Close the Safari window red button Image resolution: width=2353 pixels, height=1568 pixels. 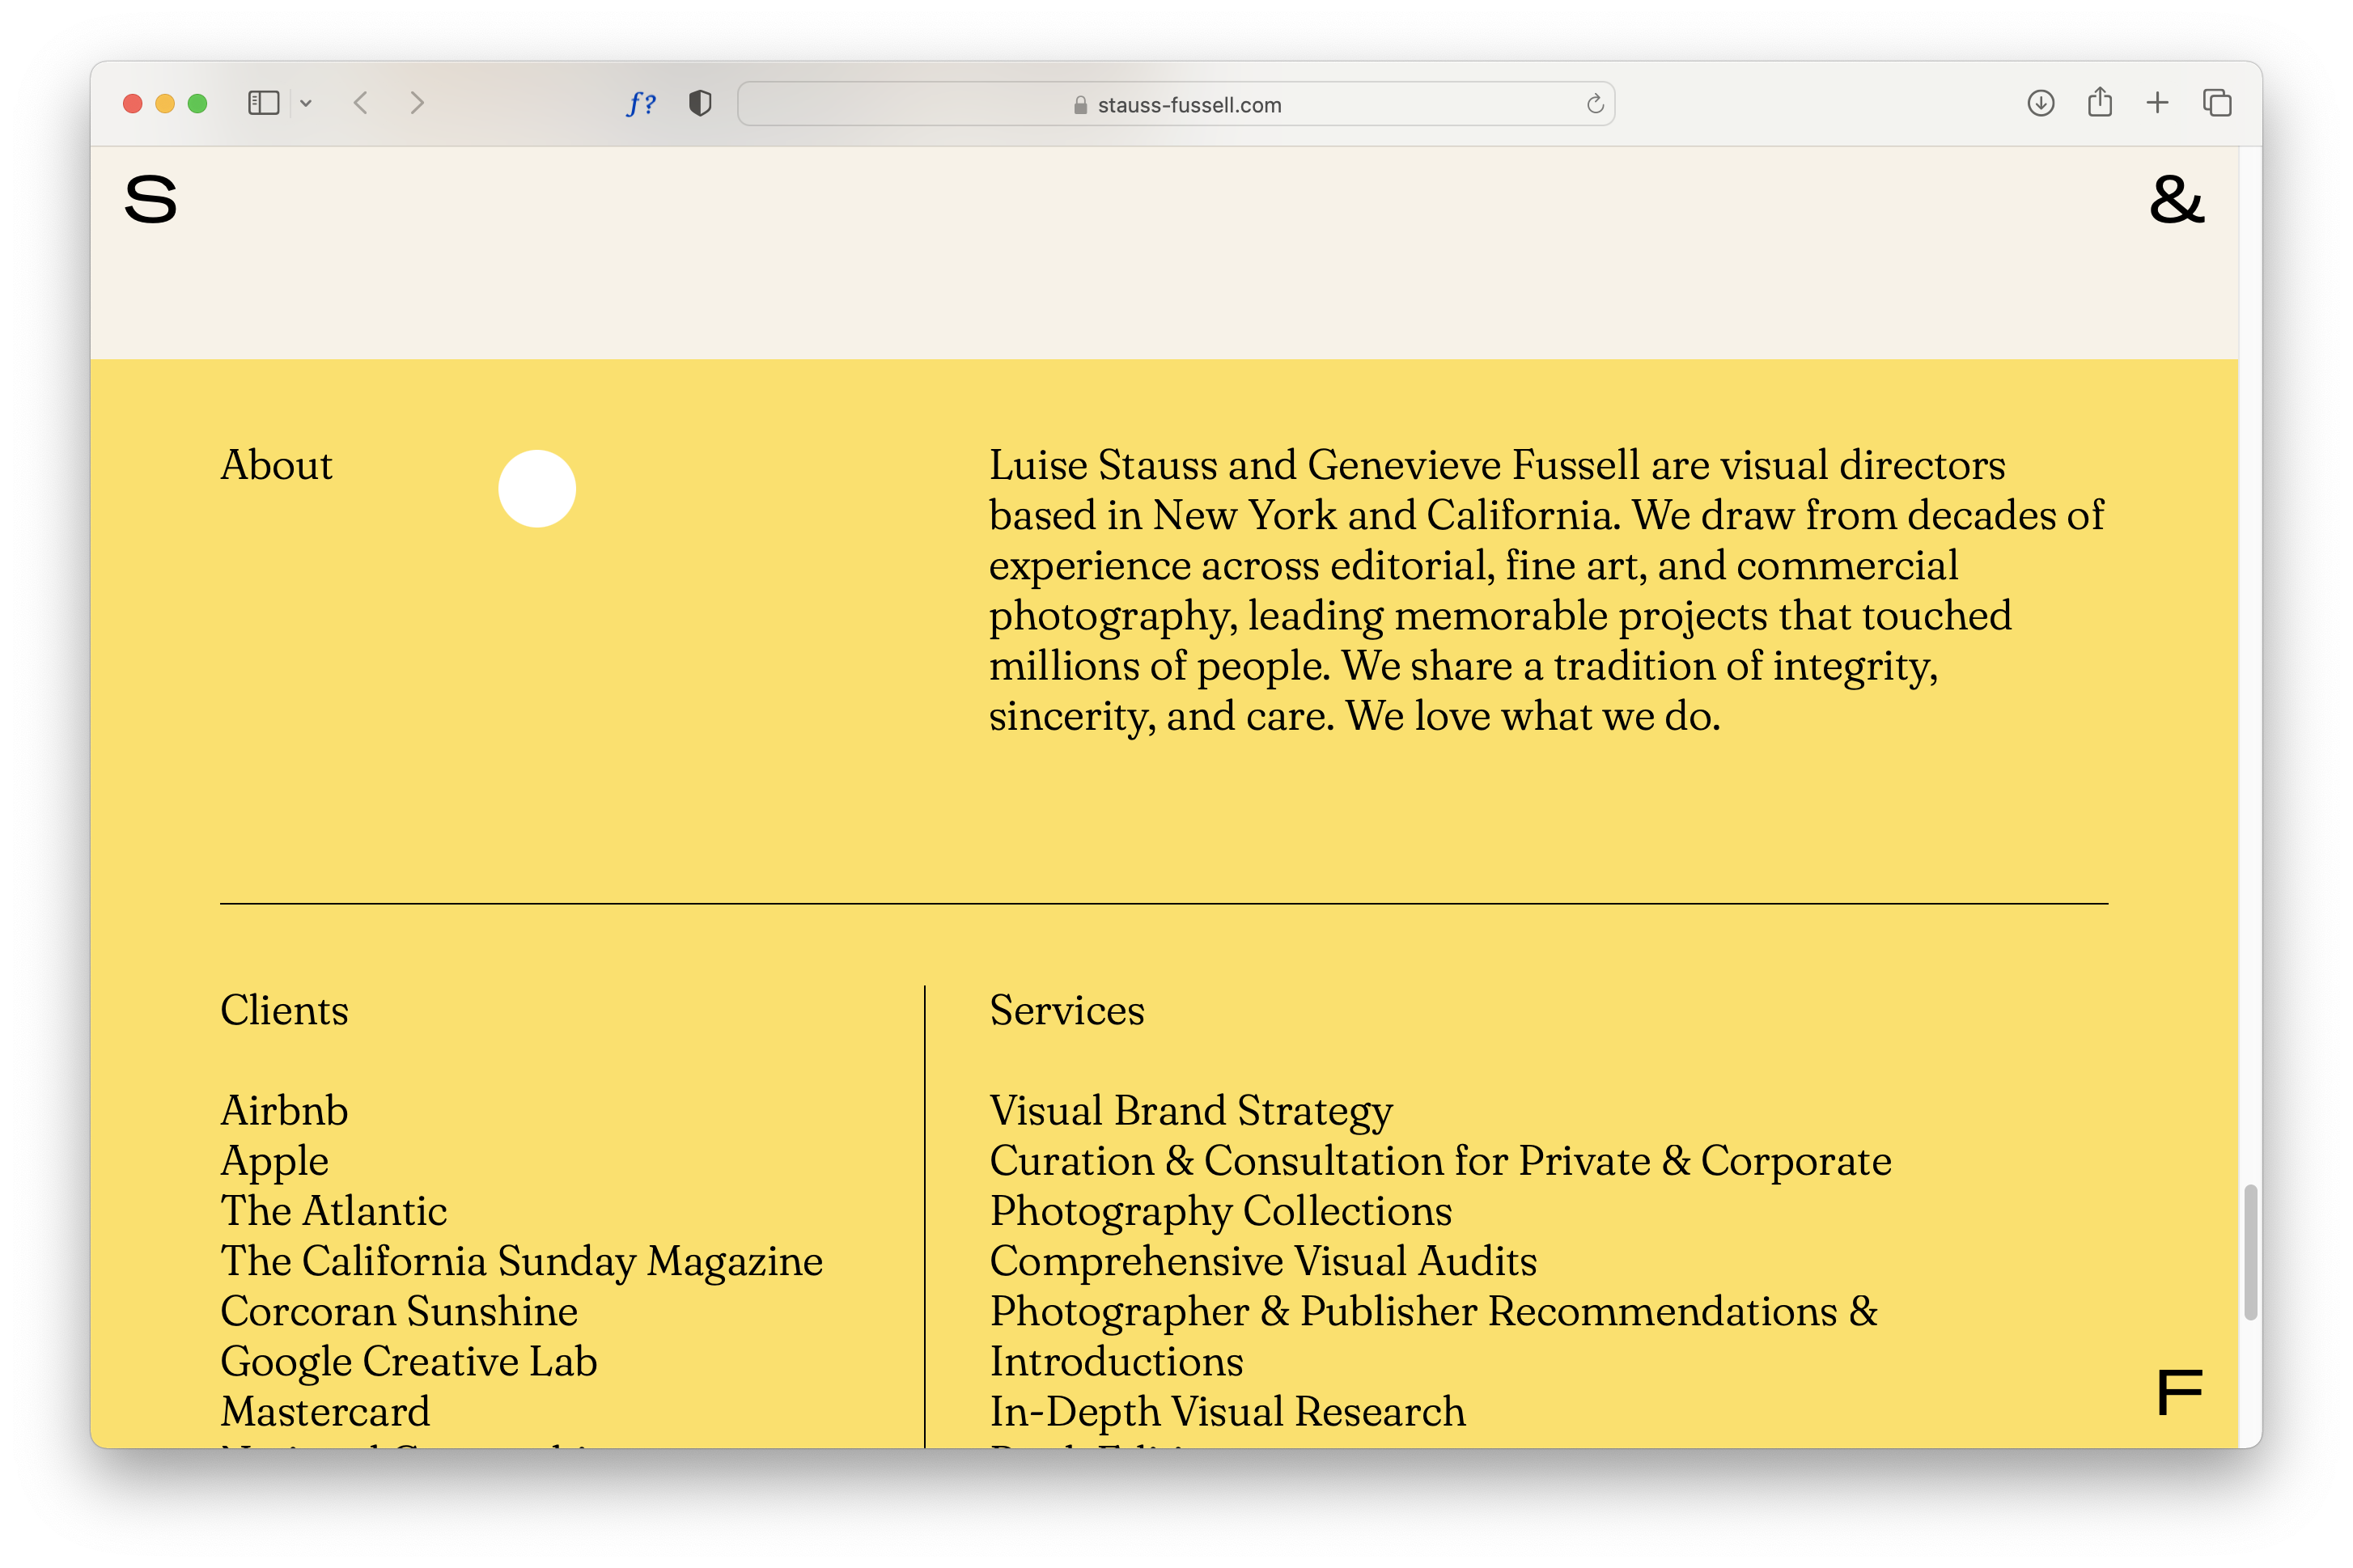pyautogui.click(x=132, y=103)
